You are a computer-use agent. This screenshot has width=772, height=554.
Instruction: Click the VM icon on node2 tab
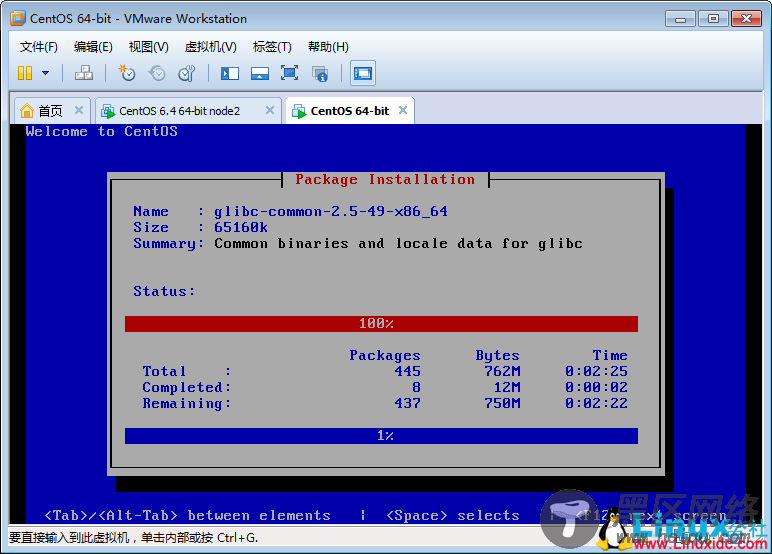coord(108,111)
